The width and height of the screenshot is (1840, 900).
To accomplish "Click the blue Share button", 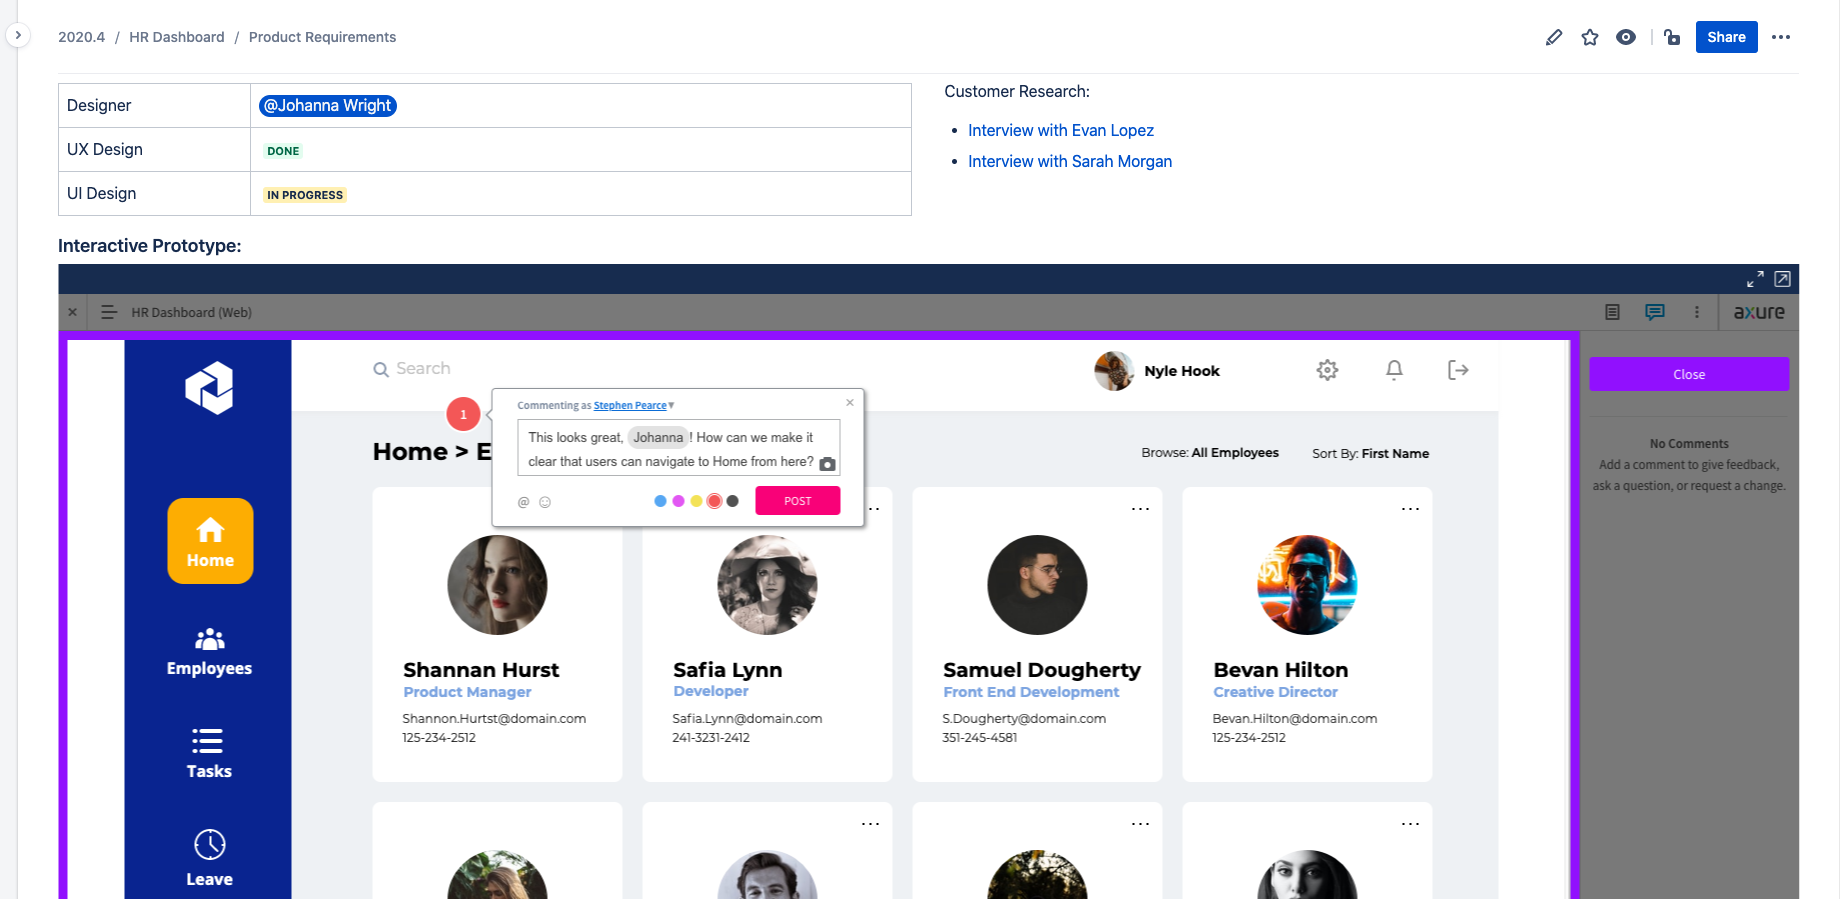I will pyautogui.click(x=1726, y=37).
